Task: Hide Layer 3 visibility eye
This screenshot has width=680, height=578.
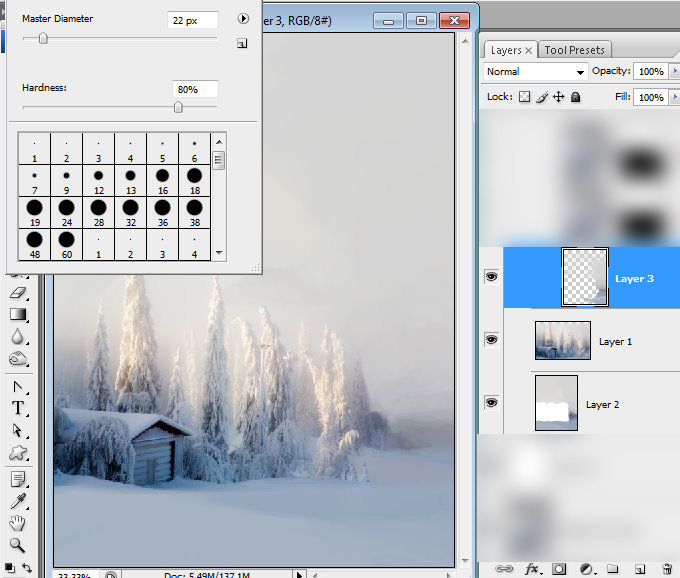Action: pyautogui.click(x=491, y=277)
